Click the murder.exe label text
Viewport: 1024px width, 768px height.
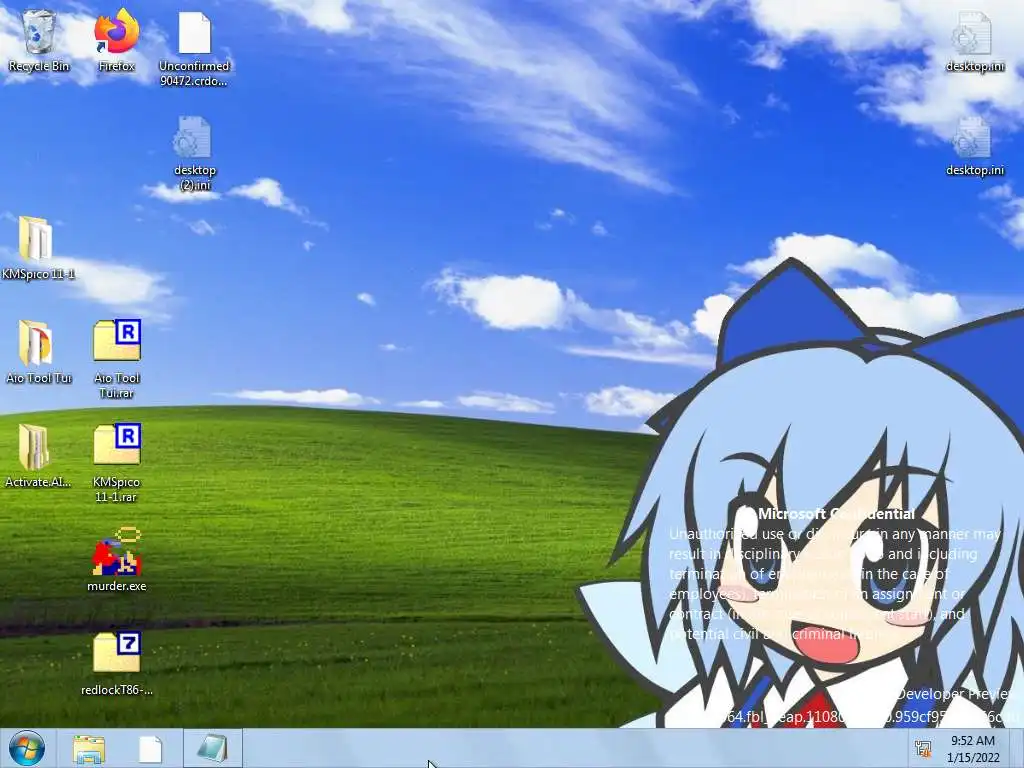(117, 586)
